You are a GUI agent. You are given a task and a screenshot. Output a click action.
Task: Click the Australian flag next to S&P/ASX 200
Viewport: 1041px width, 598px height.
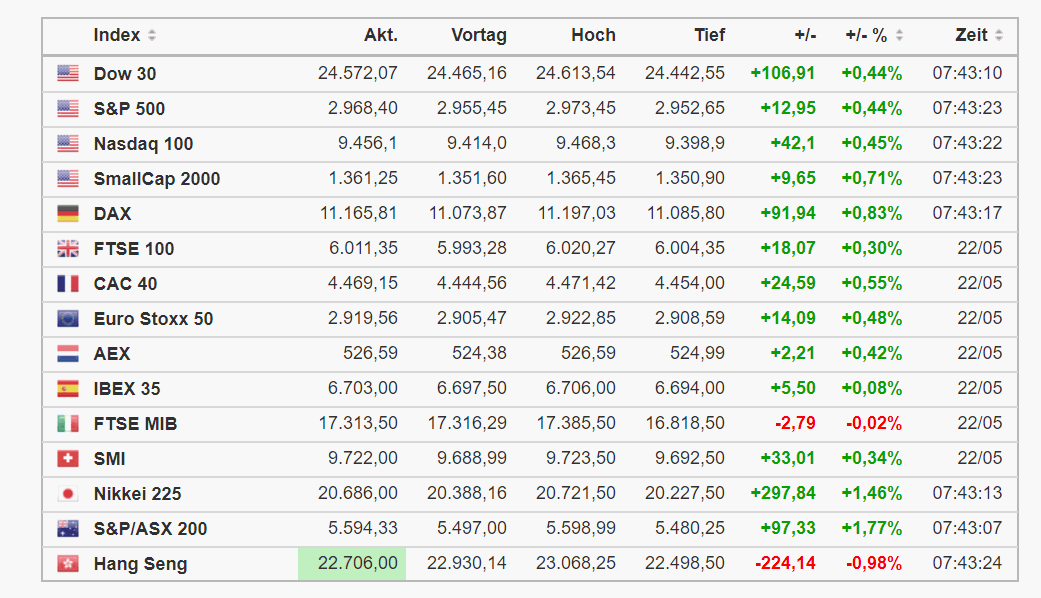tap(68, 528)
